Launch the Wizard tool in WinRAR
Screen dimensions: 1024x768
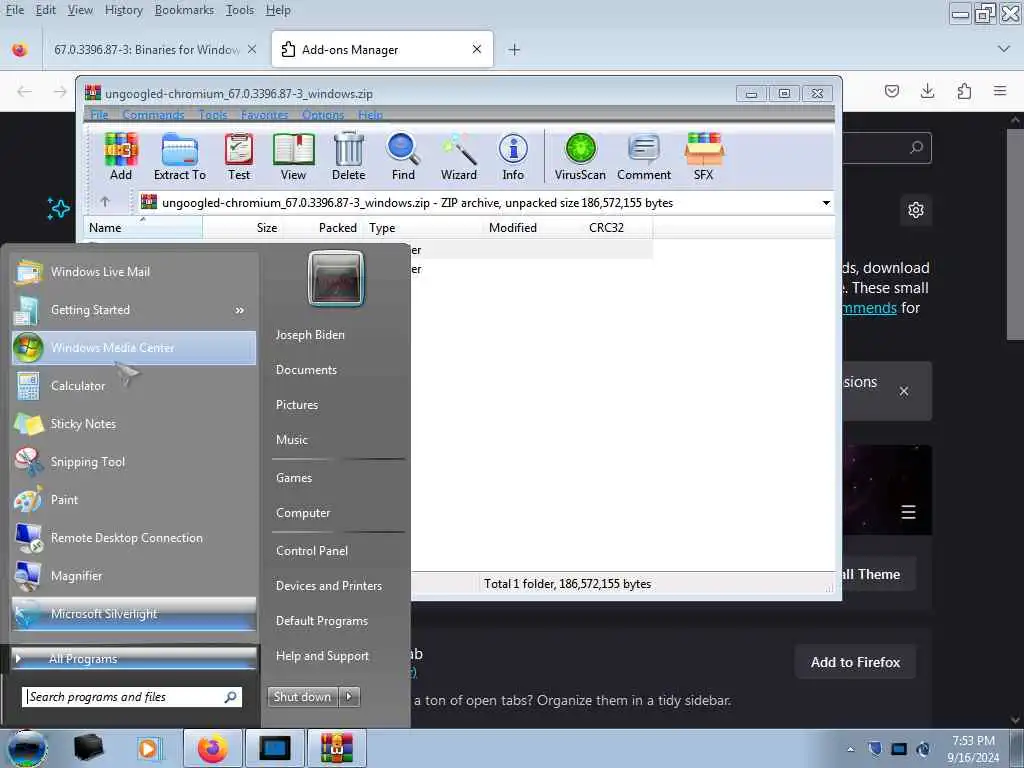click(458, 157)
